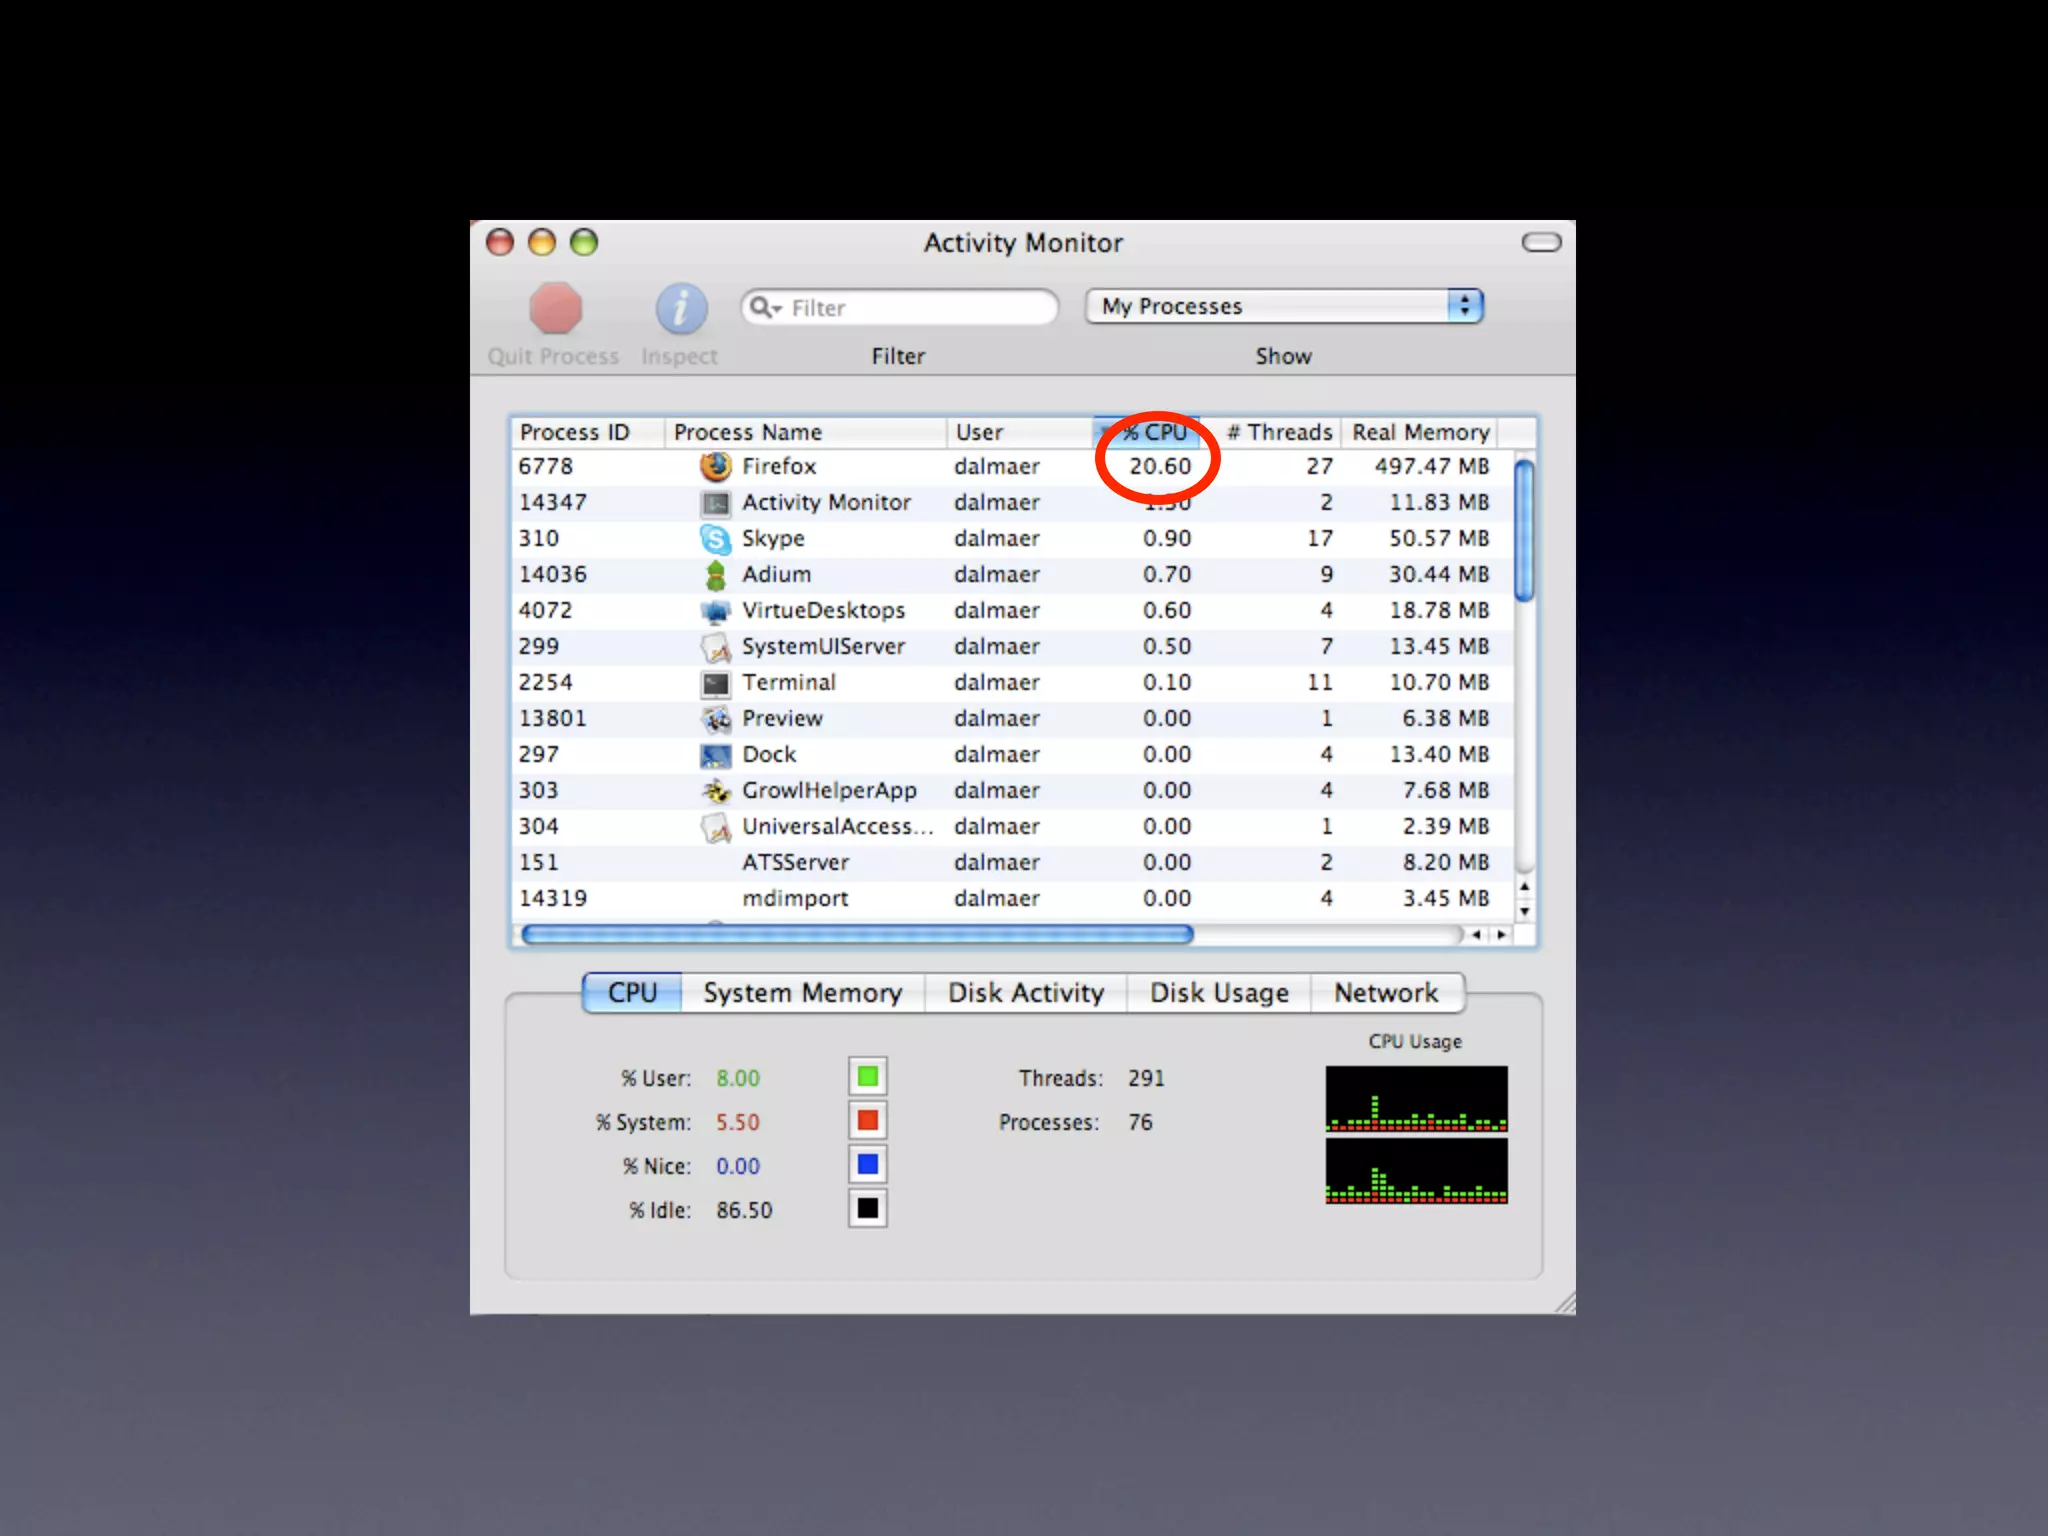Click the Quit Process stop-sign icon
This screenshot has width=2048, height=1536.
pyautogui.click(x=555, y=308)
